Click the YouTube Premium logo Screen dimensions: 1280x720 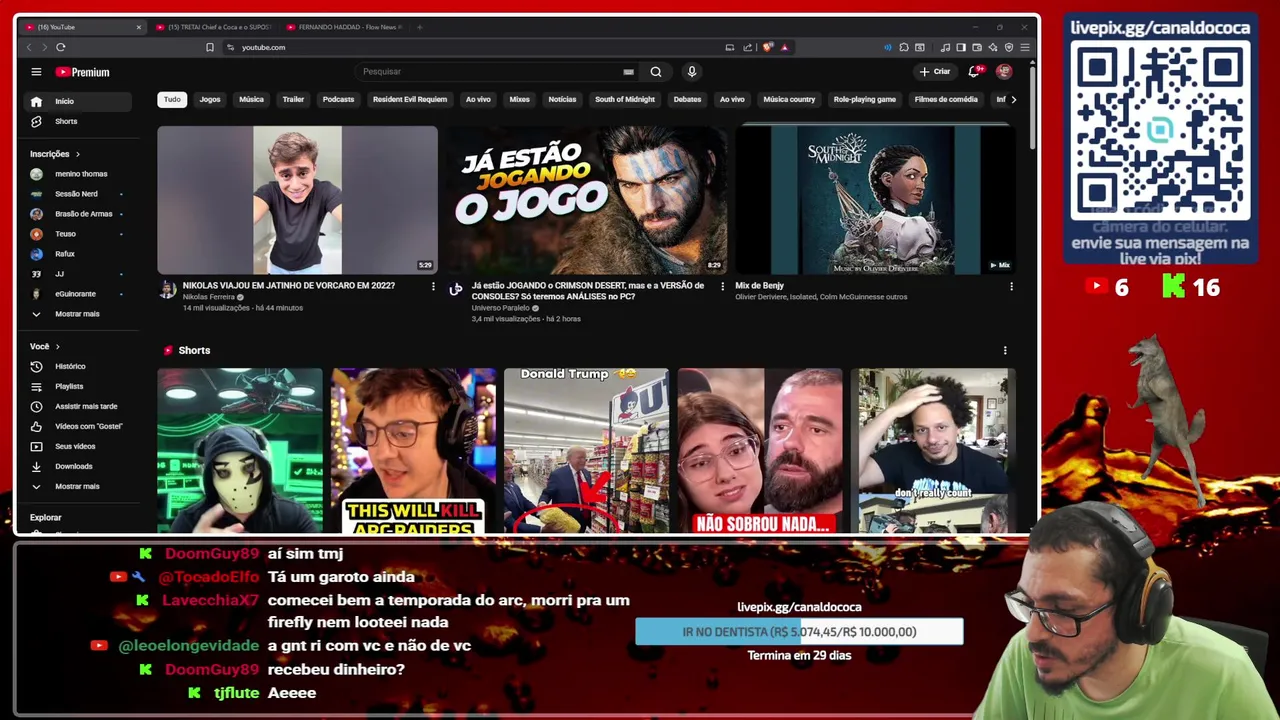(82, 72)
